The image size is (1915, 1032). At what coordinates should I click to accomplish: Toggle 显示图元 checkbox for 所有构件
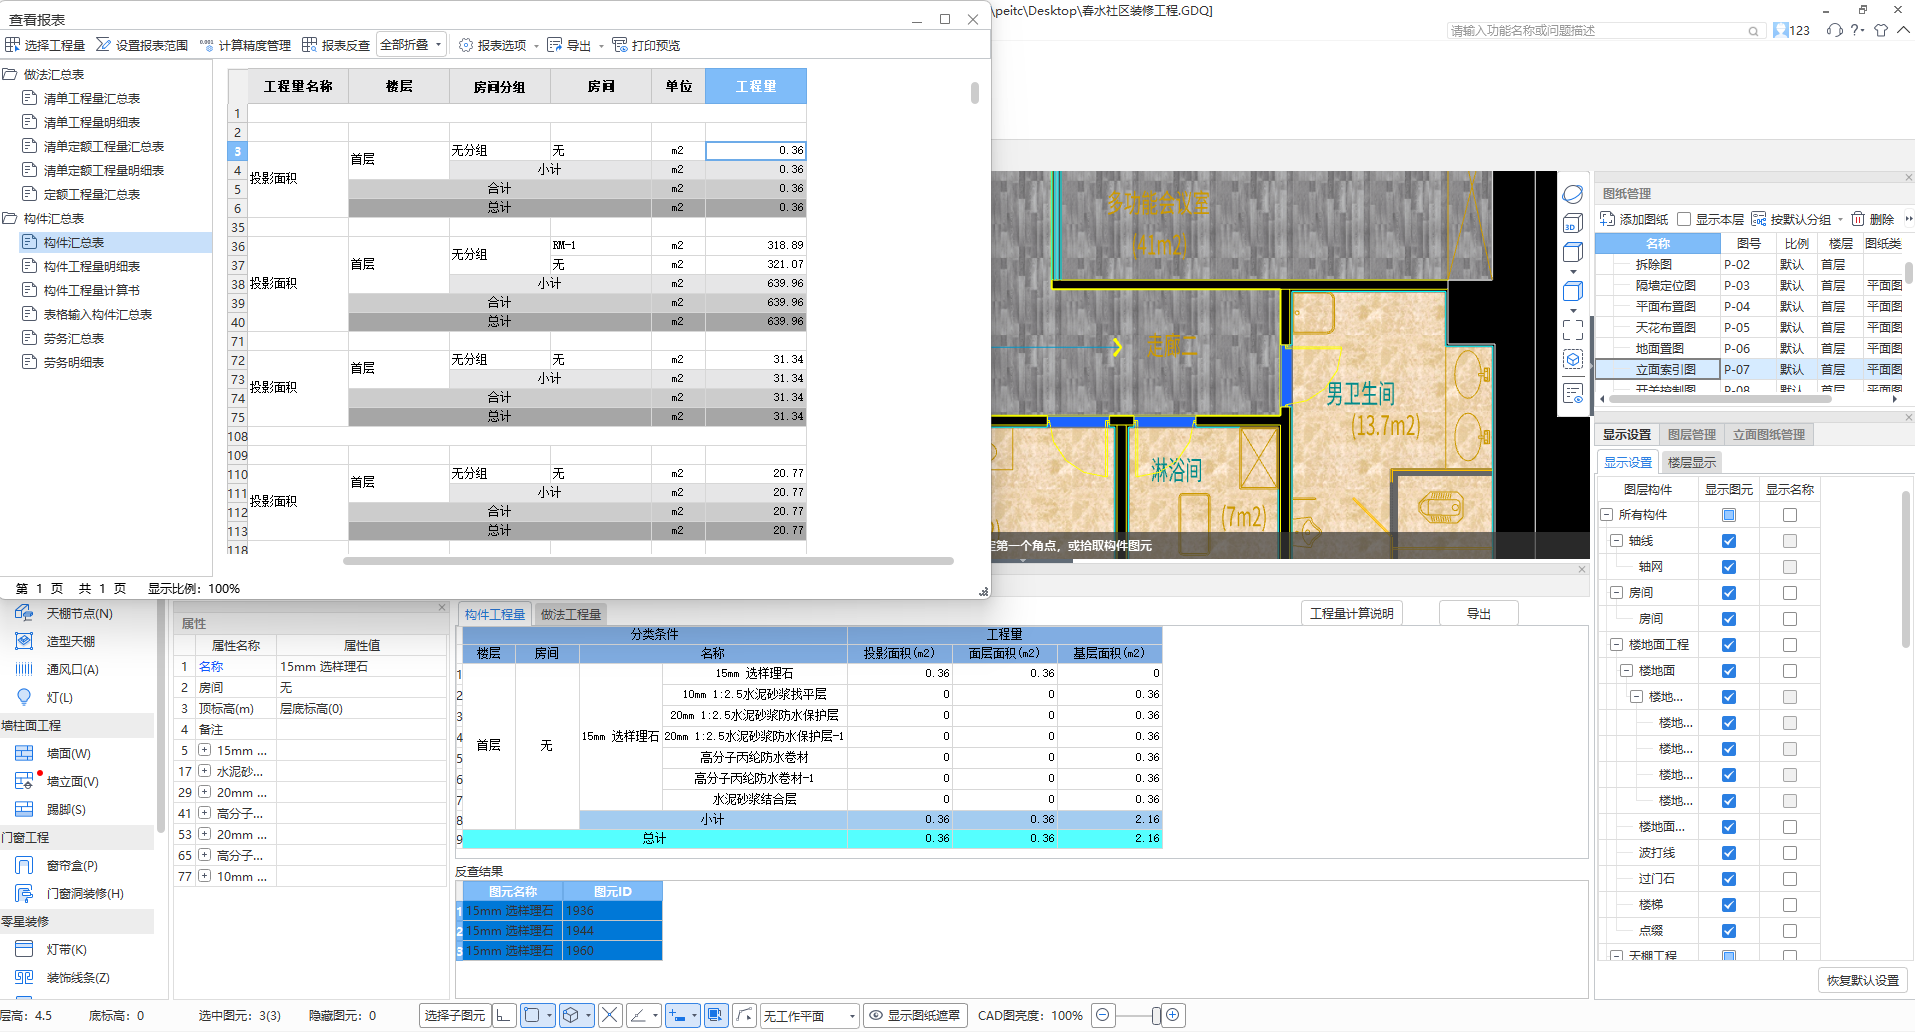[x=1729, y=515]
